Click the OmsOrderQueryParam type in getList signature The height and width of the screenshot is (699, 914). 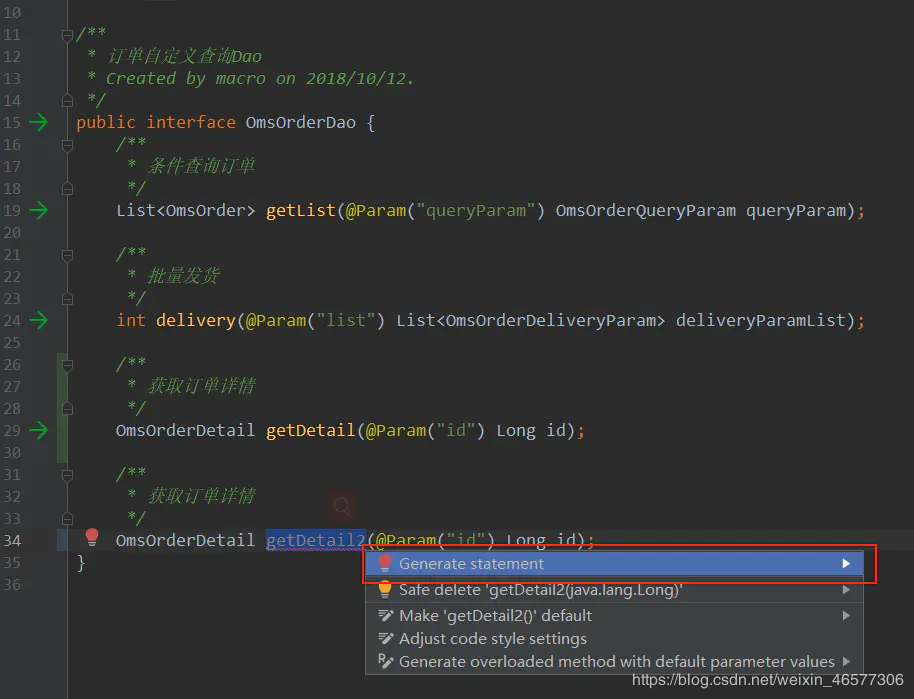pos(645,210)
